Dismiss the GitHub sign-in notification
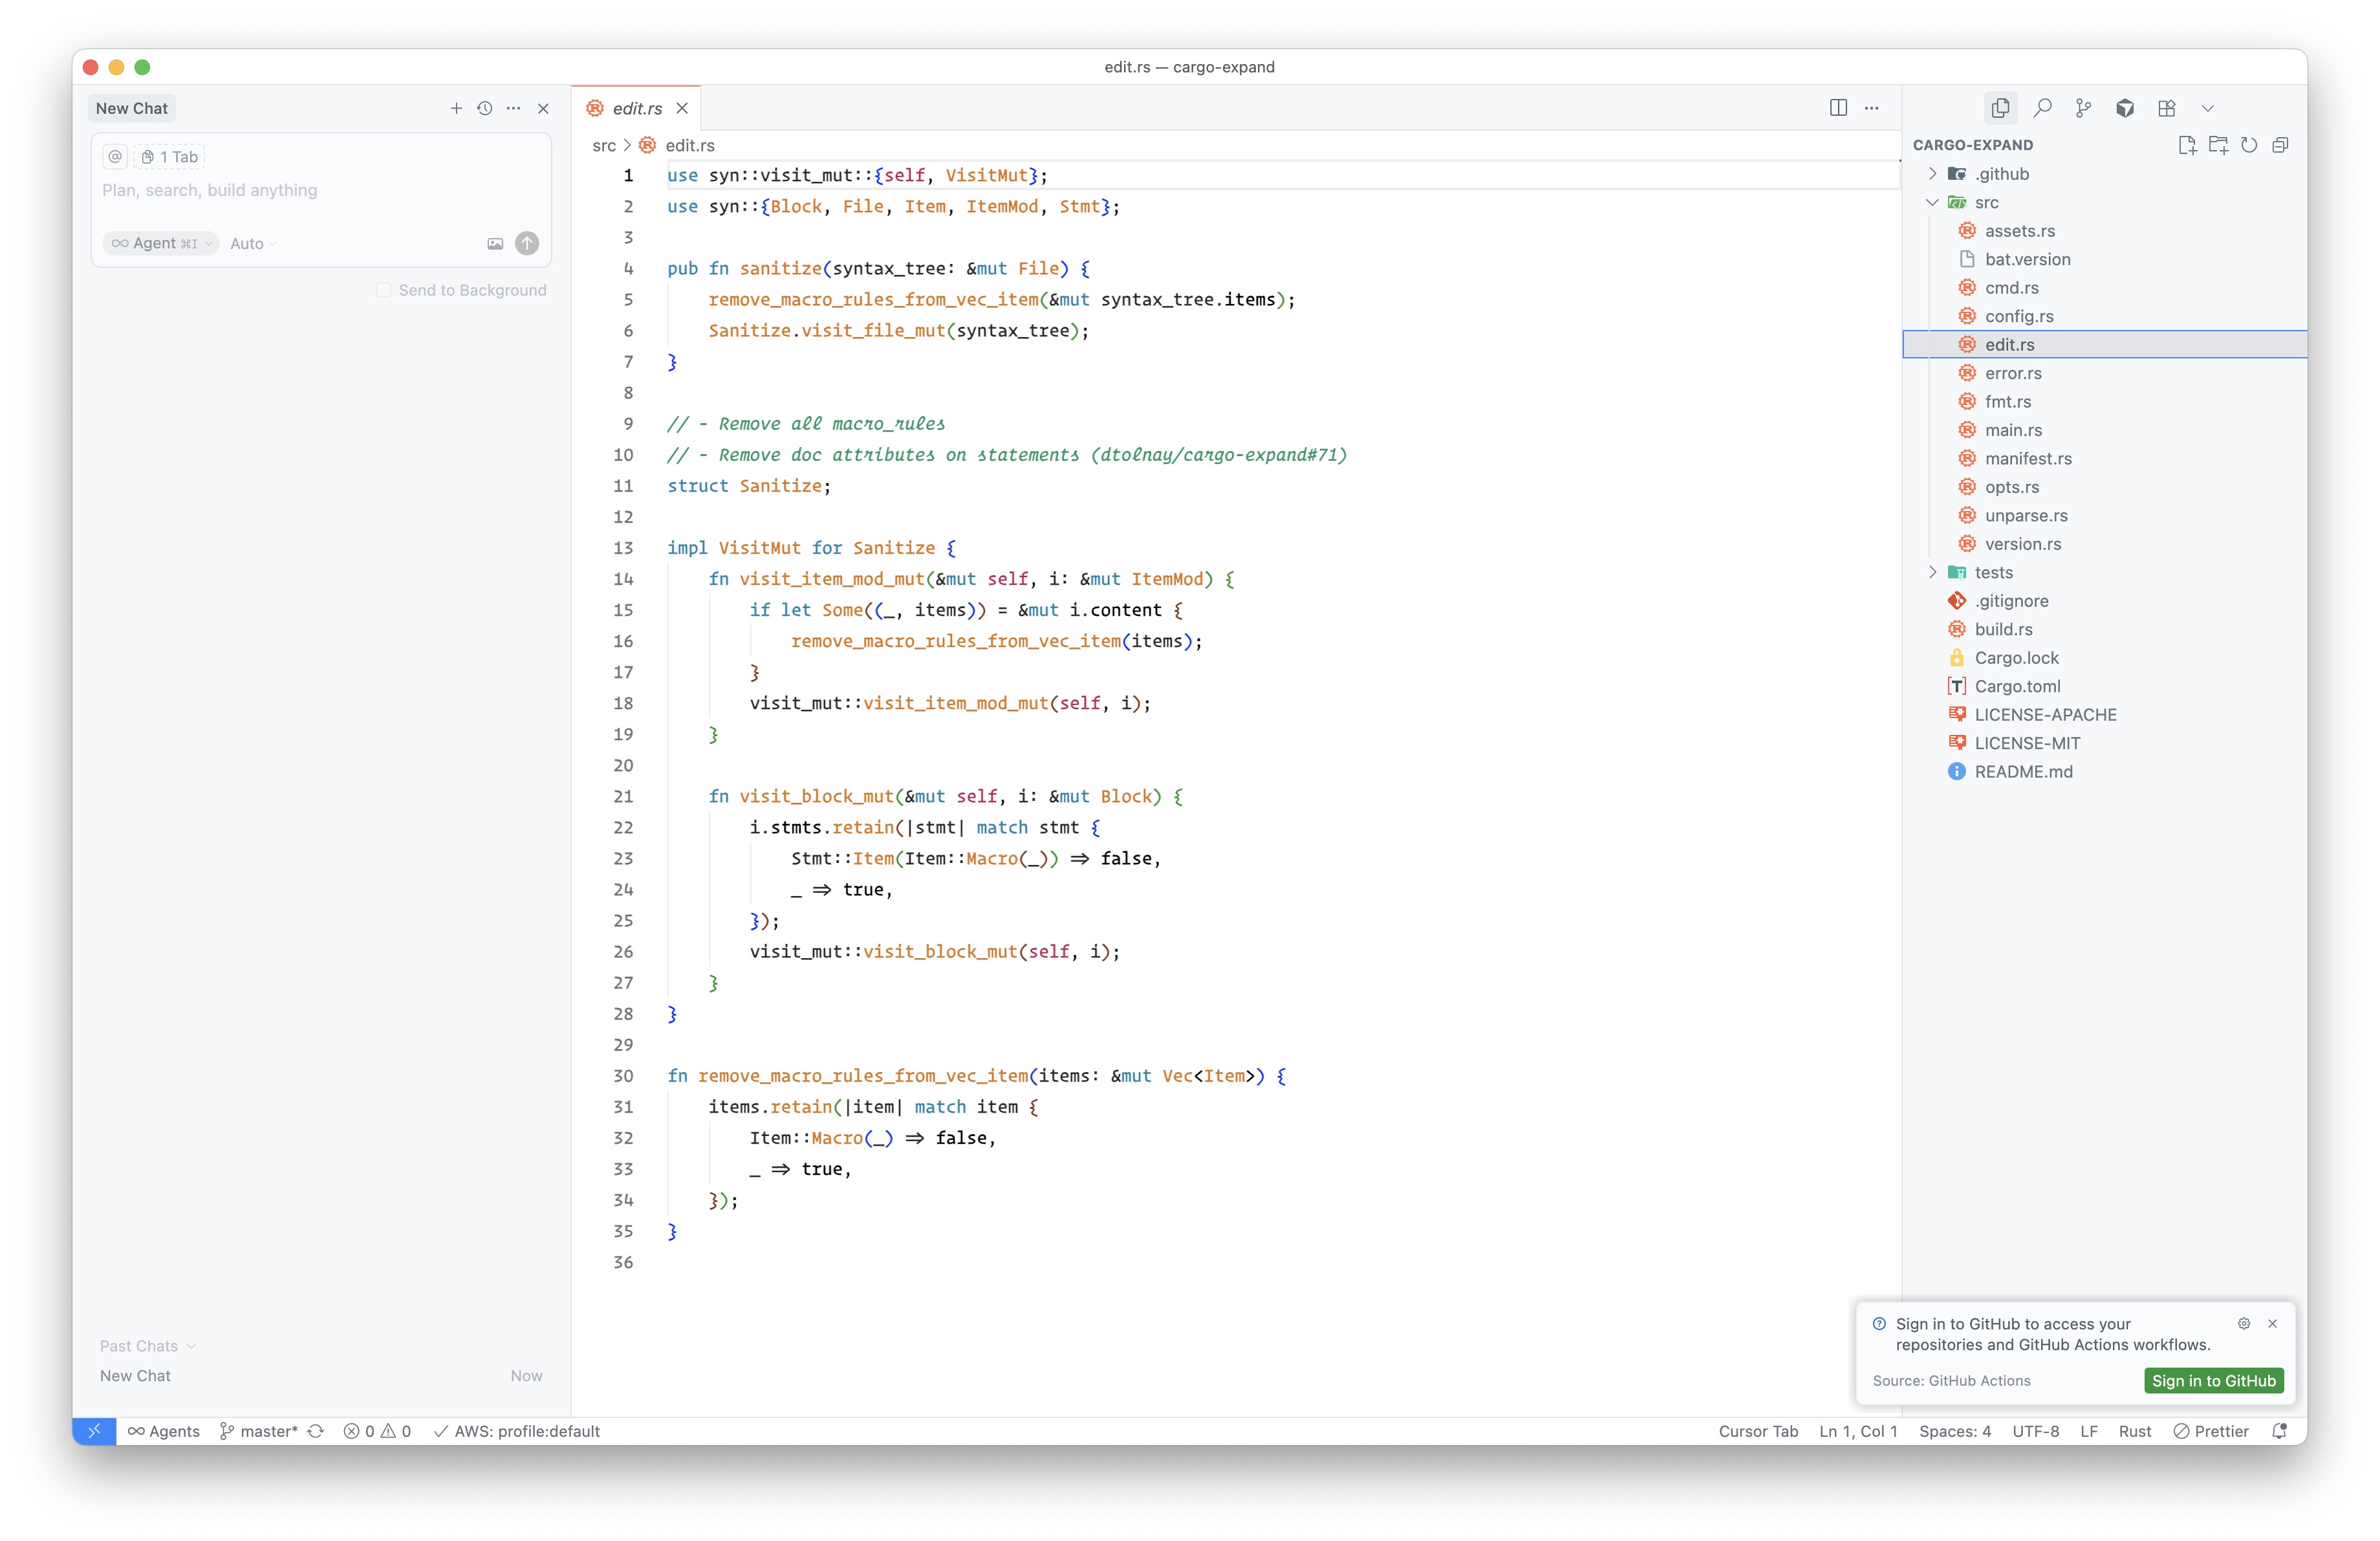The height and width of the screenshot is (1541, 2380). (x=2272, y=1323)
